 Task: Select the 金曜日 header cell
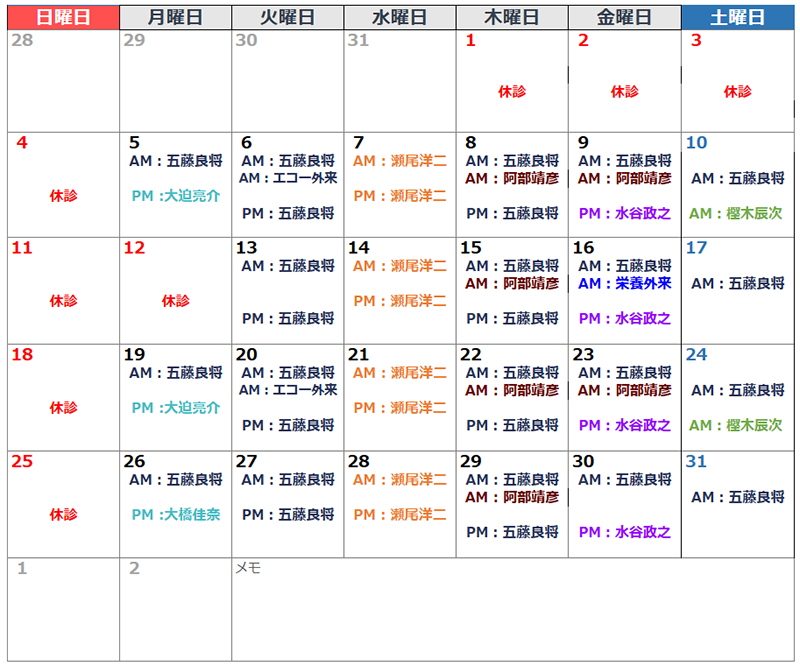624,17
